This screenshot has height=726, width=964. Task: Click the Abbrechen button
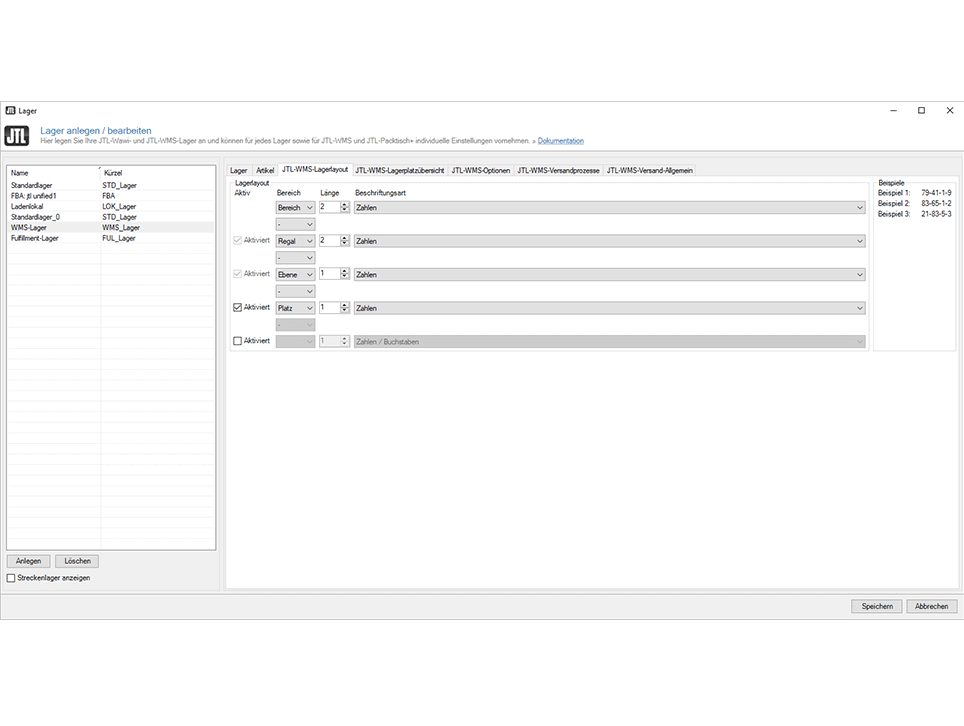pyautogui.click(x=931, y=606)
